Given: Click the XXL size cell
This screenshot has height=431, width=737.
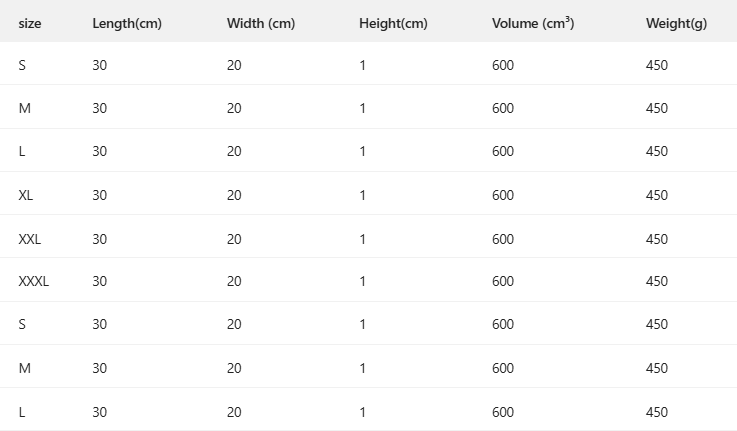Looking at the screenshot, I should [30, 239].
